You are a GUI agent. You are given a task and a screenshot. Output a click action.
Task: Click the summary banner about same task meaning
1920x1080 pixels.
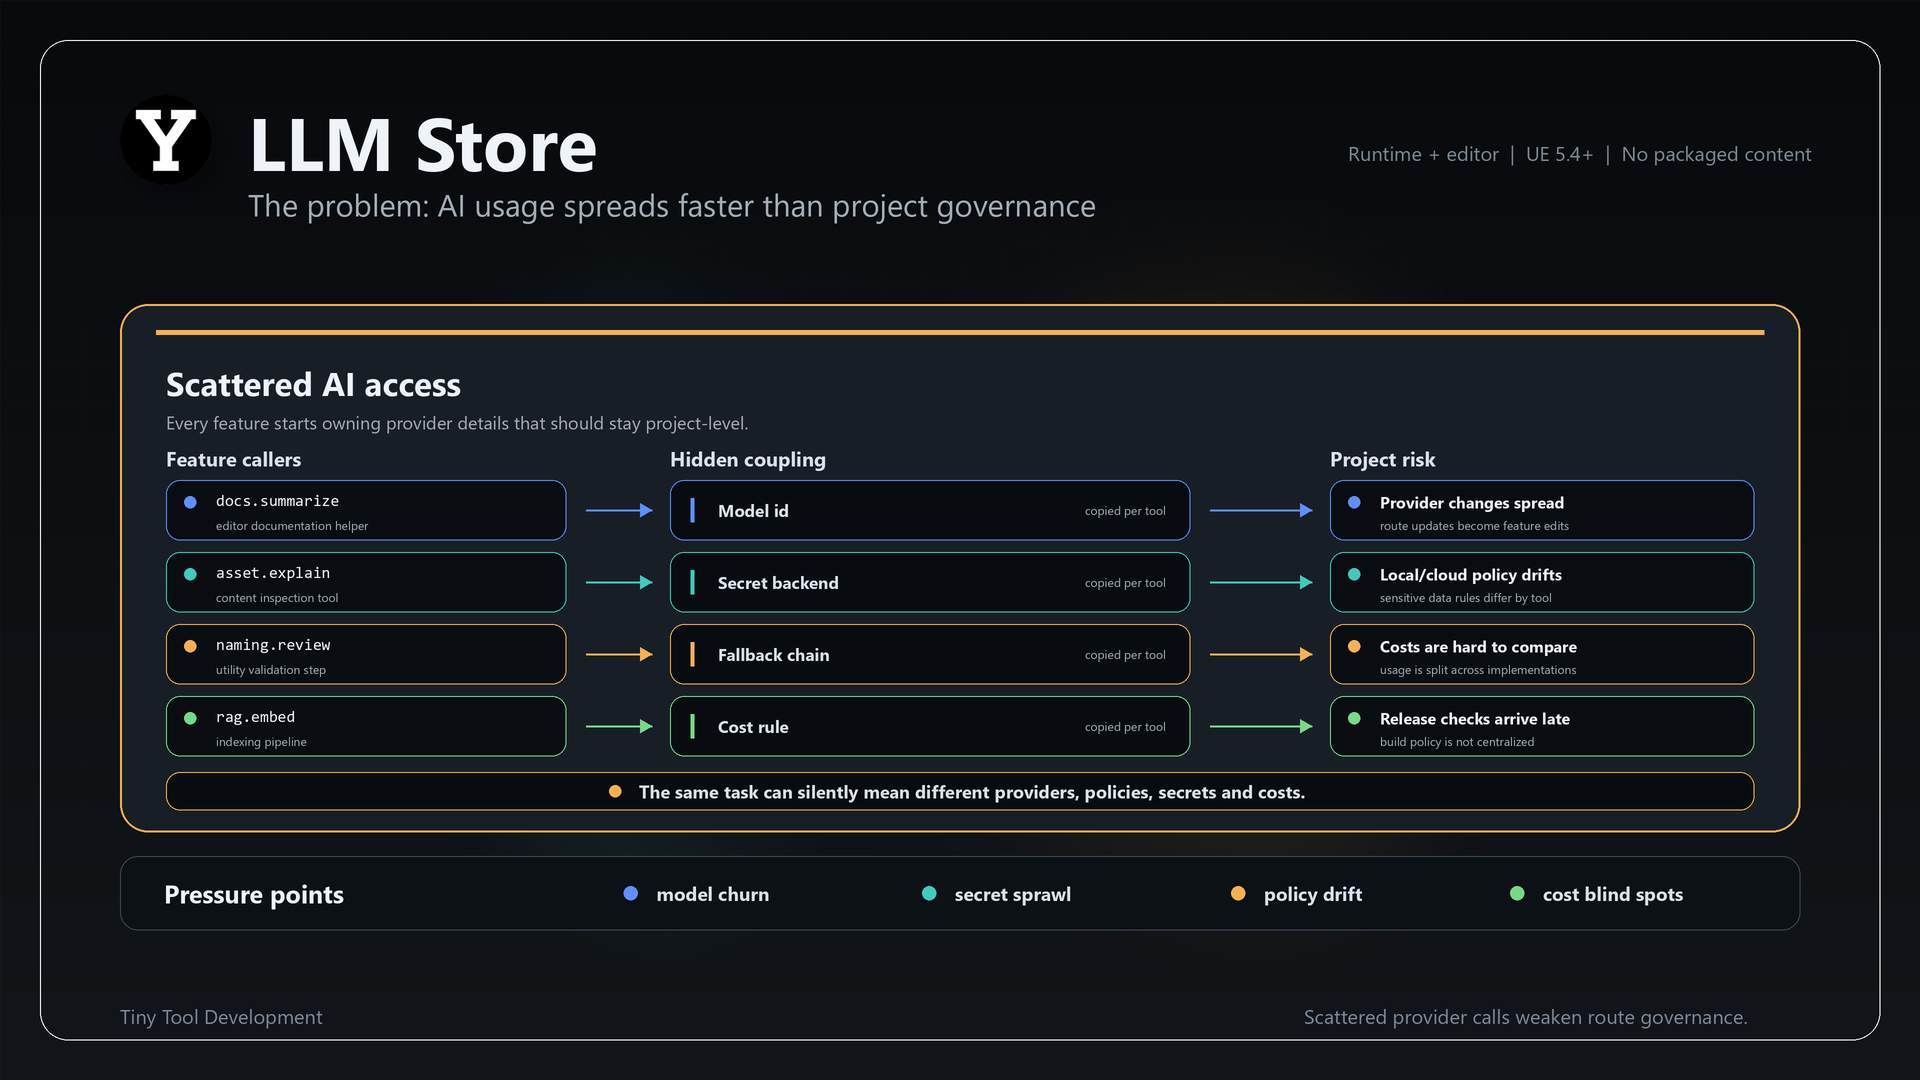coord(960,791)
